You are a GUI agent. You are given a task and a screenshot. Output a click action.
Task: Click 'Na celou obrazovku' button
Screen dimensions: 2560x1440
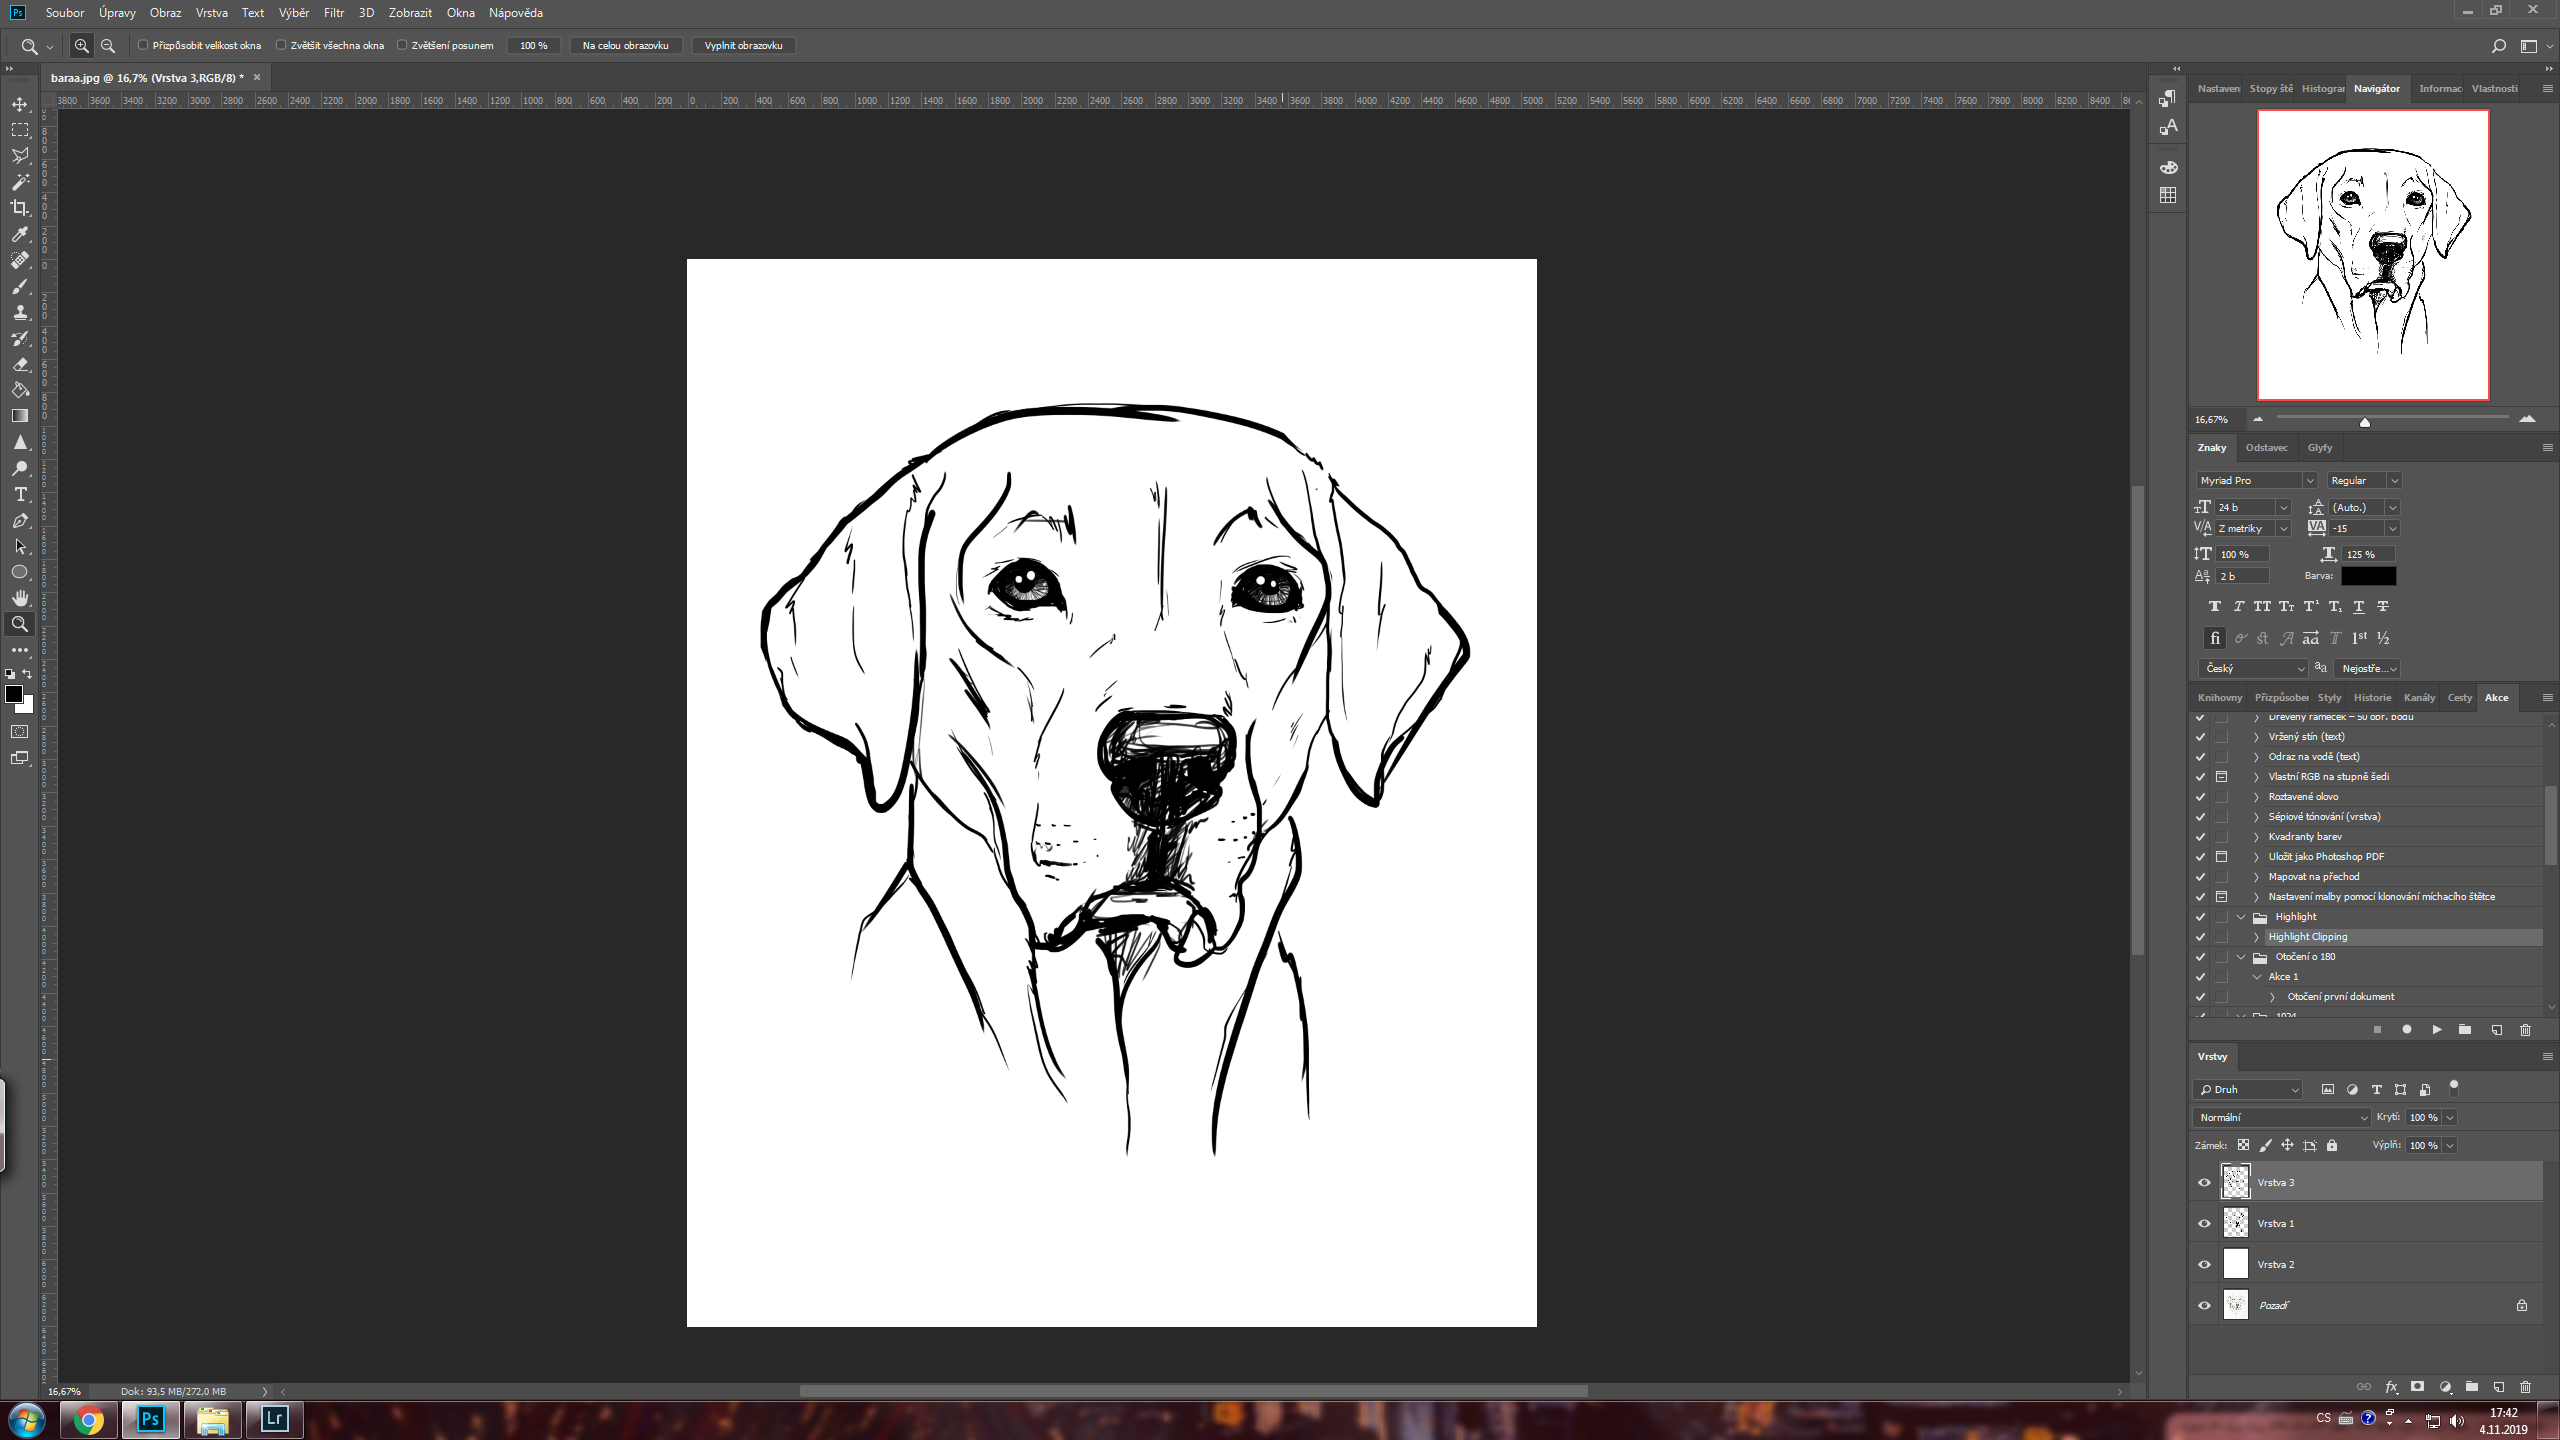(626, 46)
